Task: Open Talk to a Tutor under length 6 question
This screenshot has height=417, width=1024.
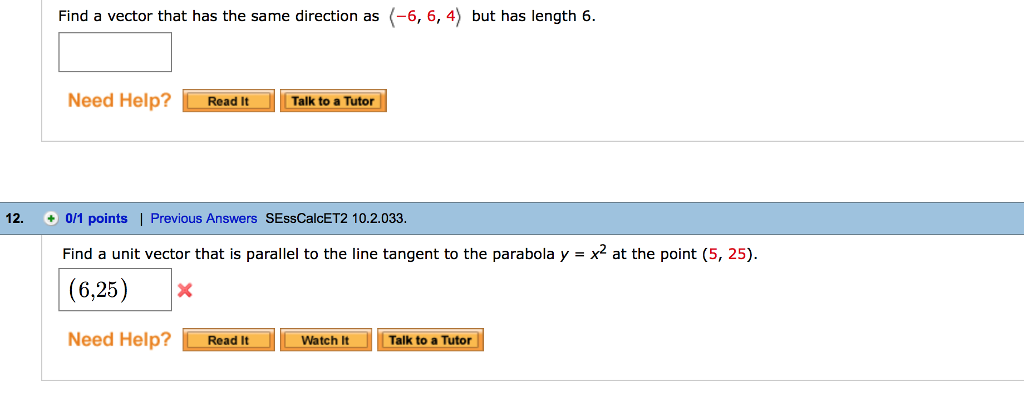Action: (333, 101)
